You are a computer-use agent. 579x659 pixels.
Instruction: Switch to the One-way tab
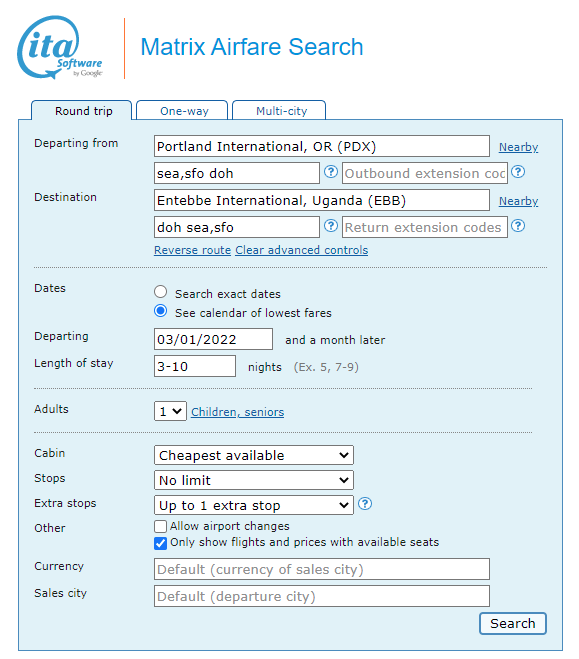pyautogui.click(x=182, y=111)
